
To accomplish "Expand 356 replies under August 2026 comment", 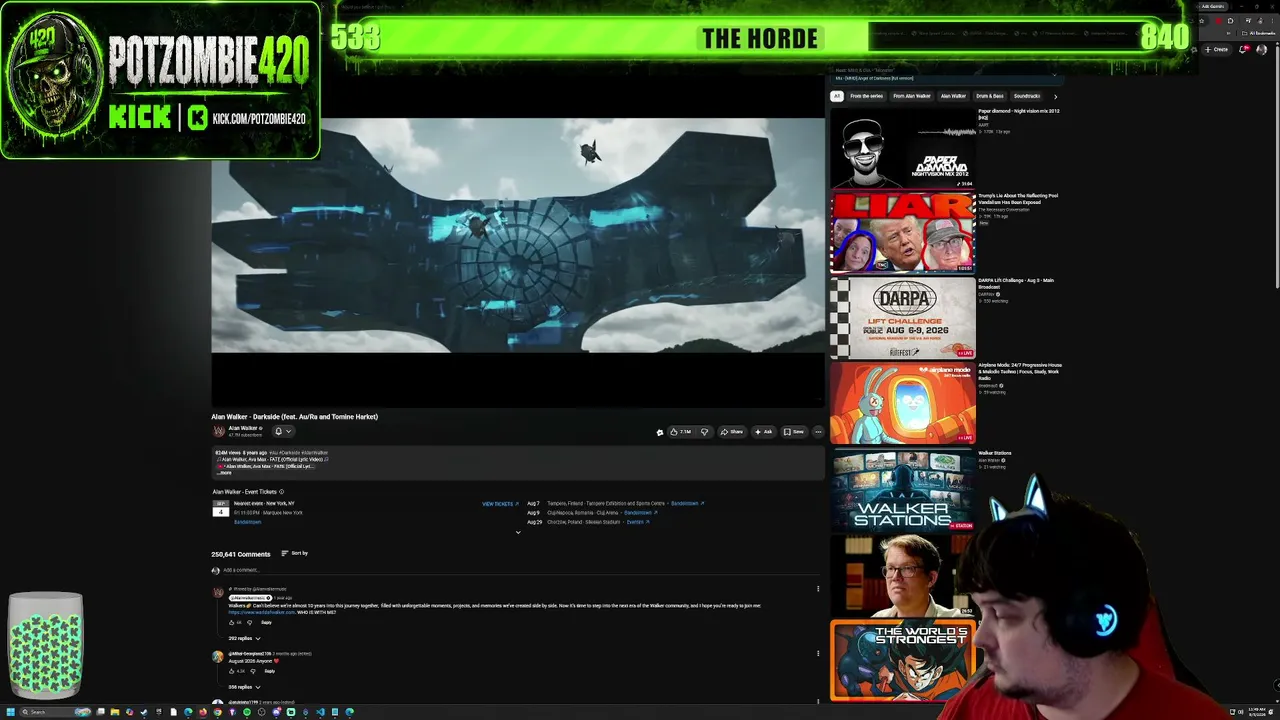I will (244, 687).
